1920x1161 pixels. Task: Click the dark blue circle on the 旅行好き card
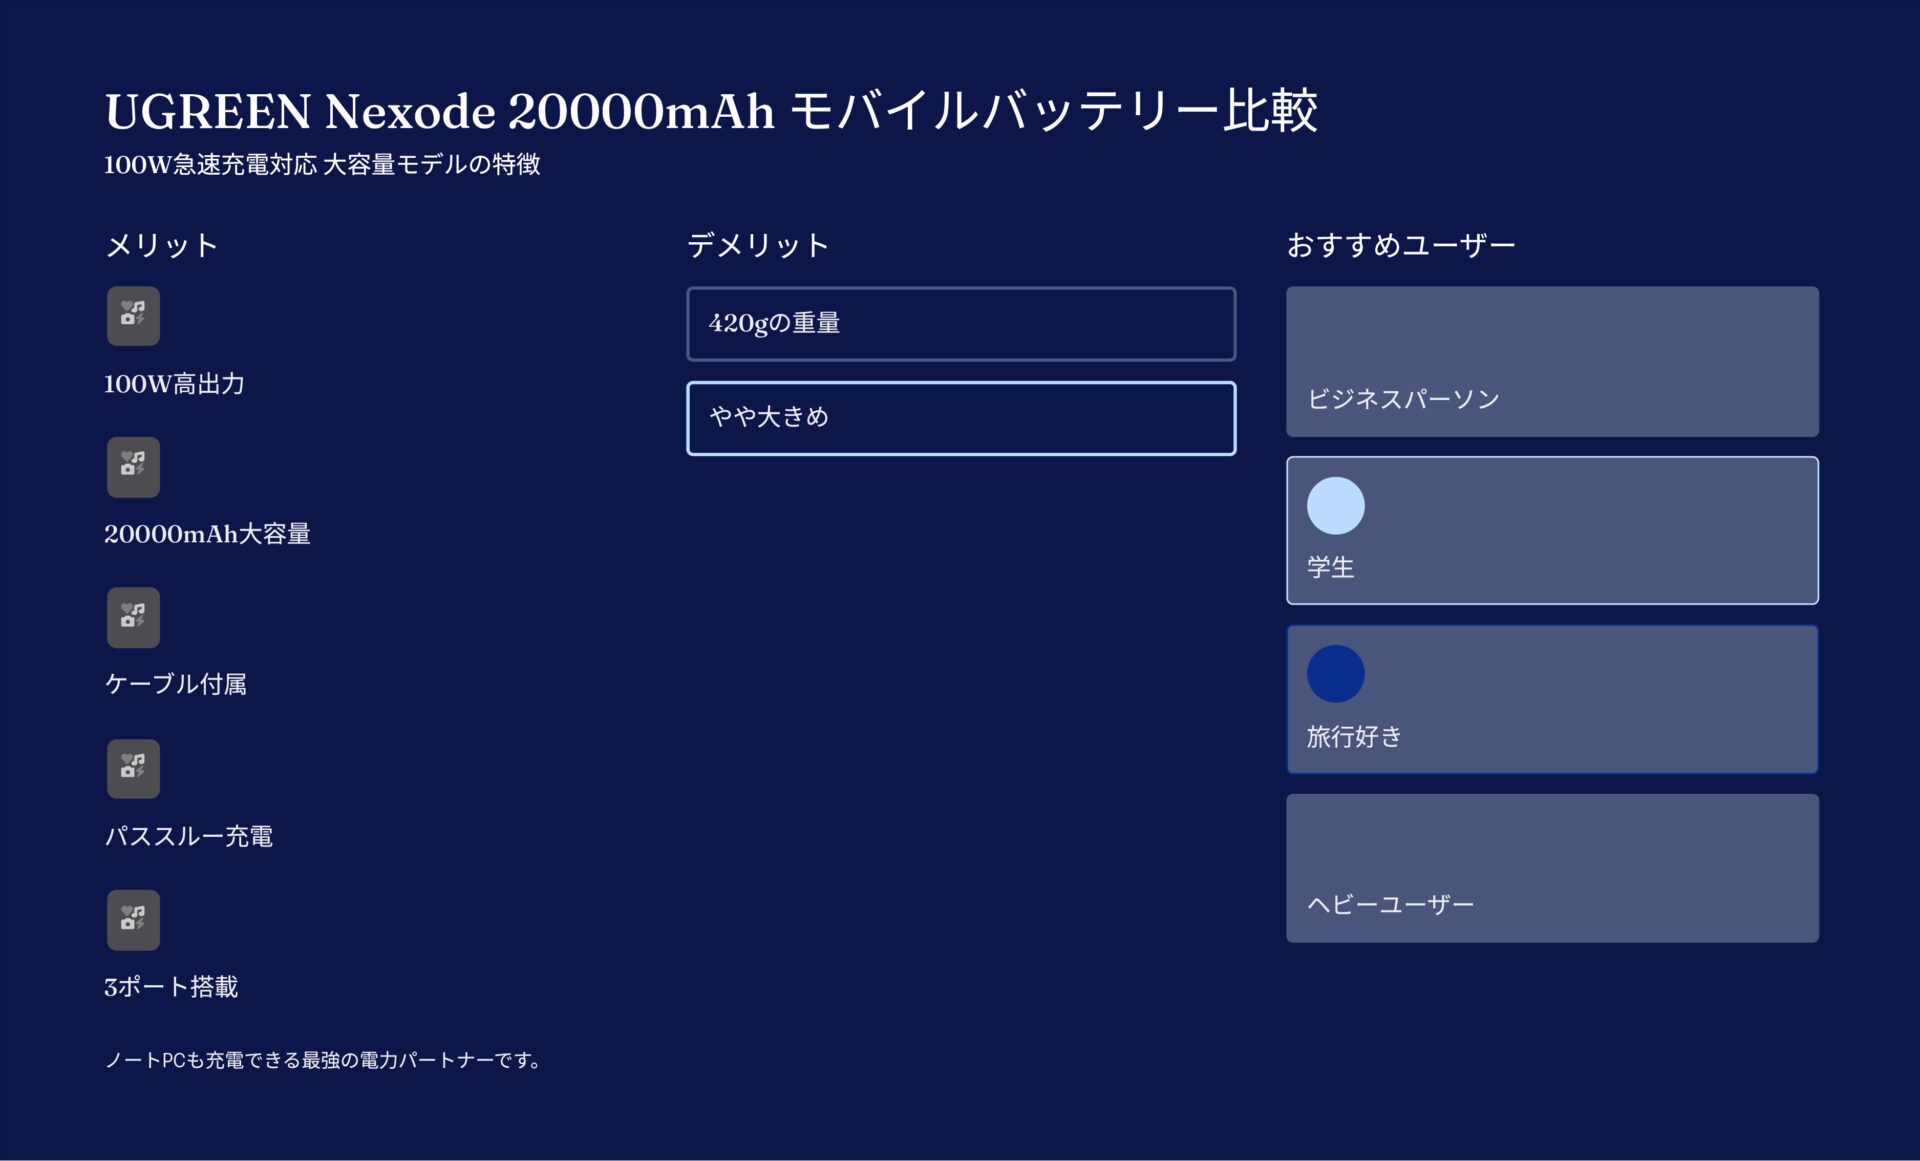pyautogui.click(x=1335, y=673)
